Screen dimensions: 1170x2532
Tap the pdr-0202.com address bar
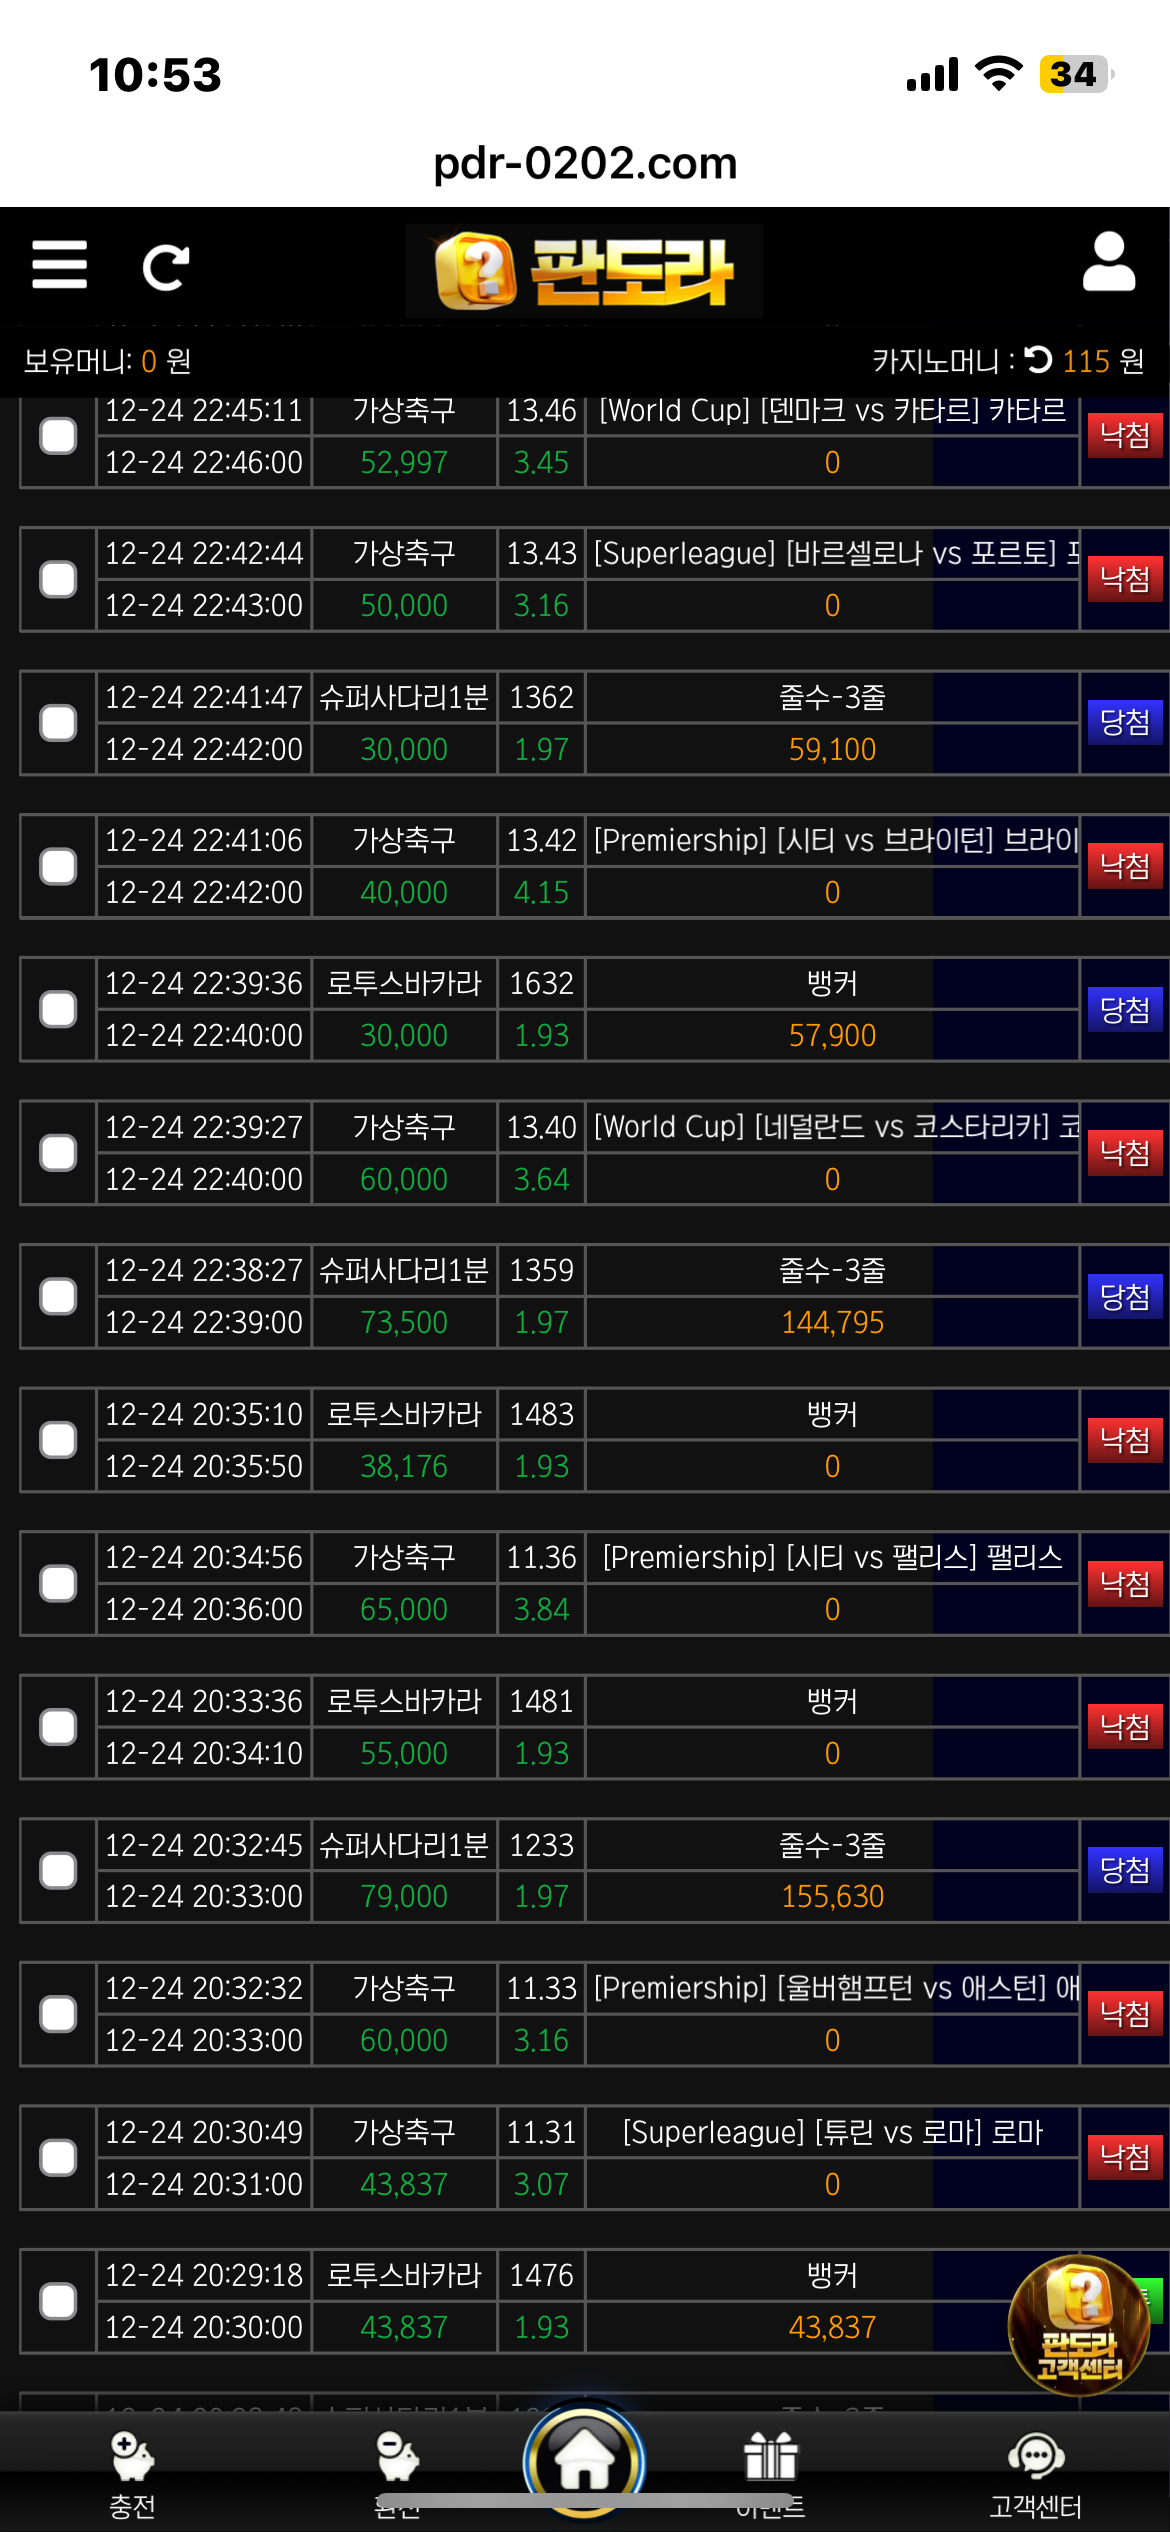585,163
